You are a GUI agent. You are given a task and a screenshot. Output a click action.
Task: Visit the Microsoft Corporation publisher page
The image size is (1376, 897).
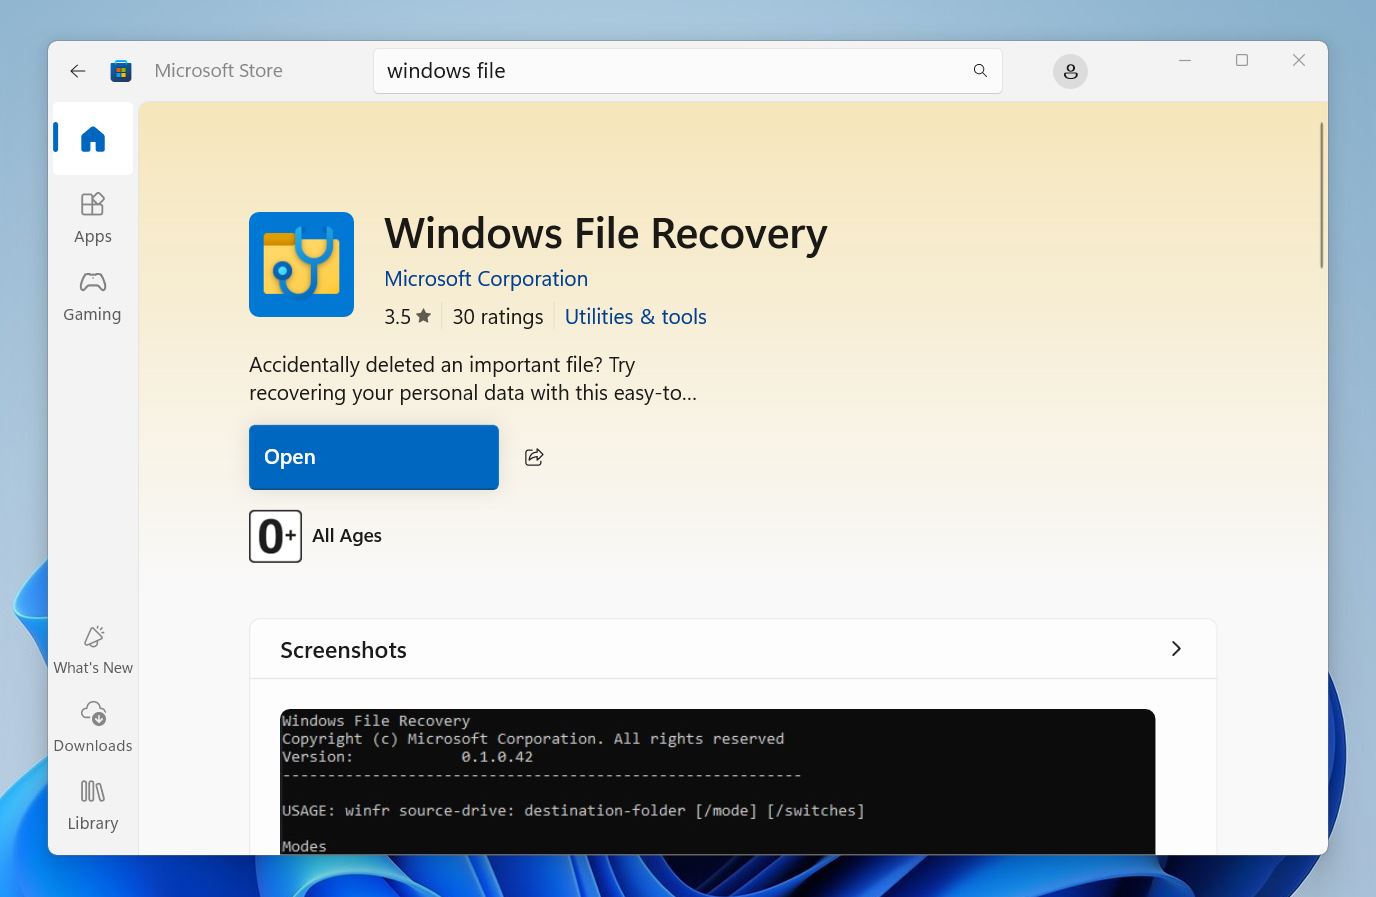point(486,278)
